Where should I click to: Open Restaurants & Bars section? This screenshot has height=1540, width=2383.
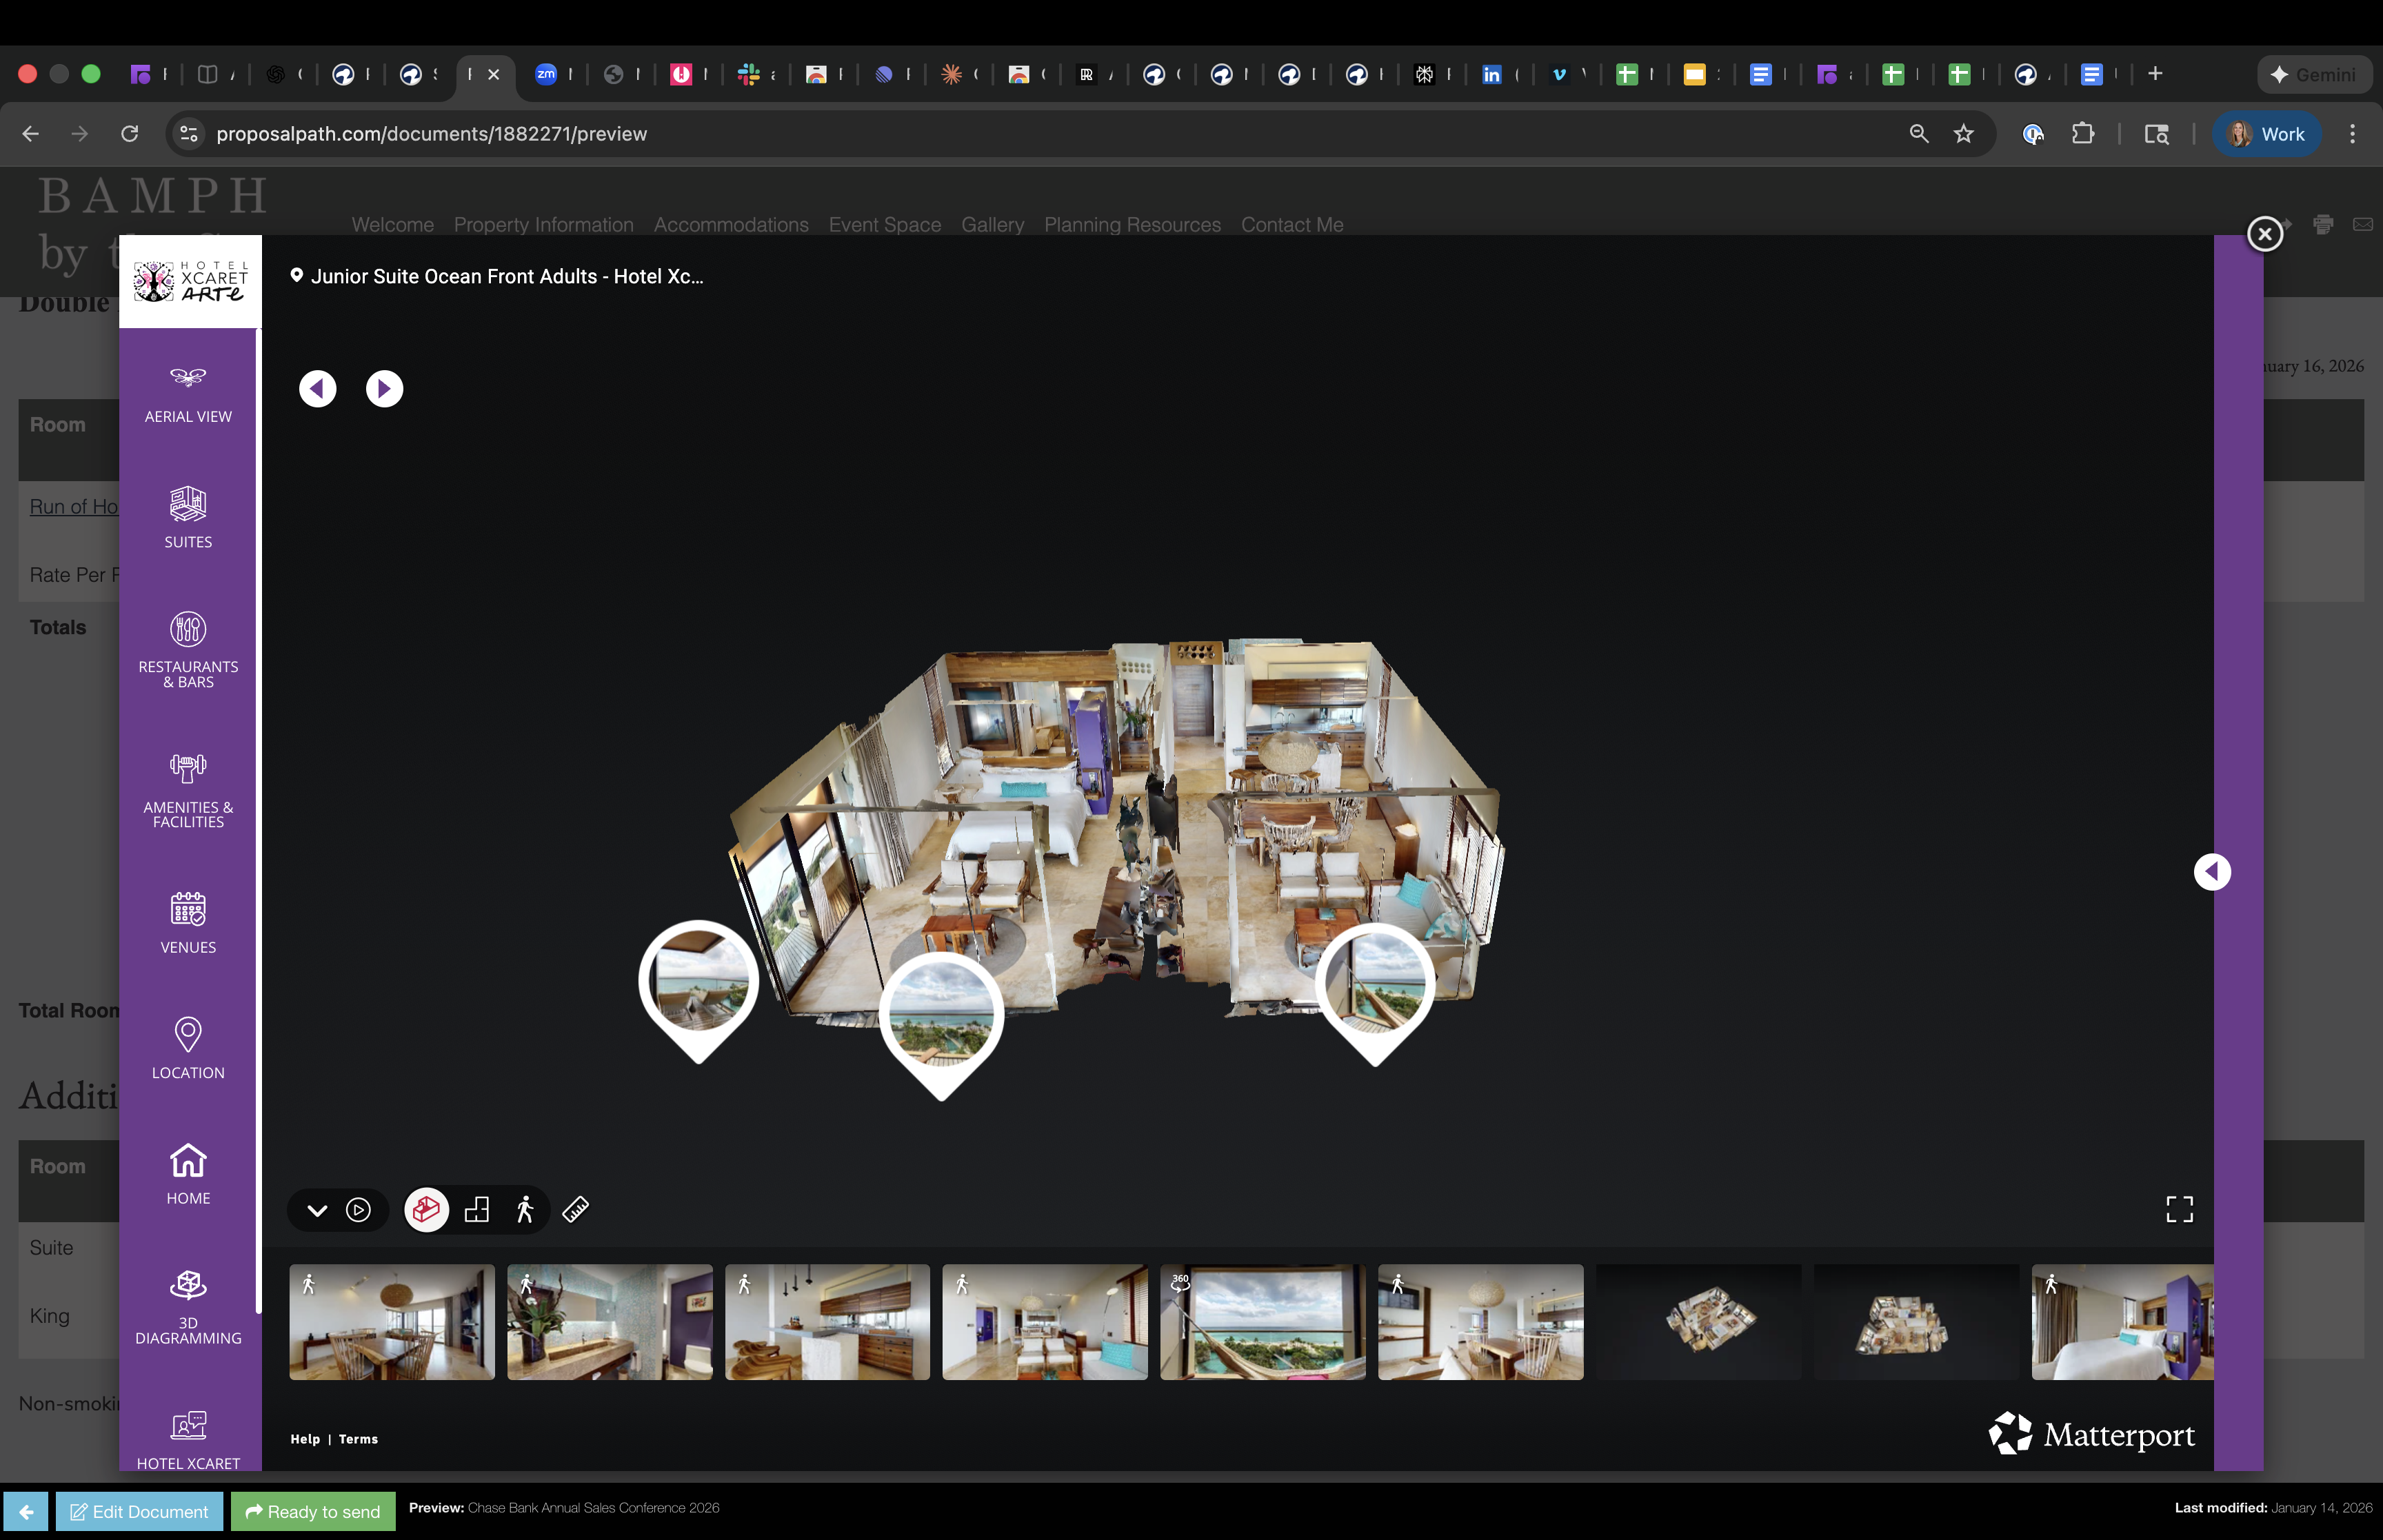point(188,649)
